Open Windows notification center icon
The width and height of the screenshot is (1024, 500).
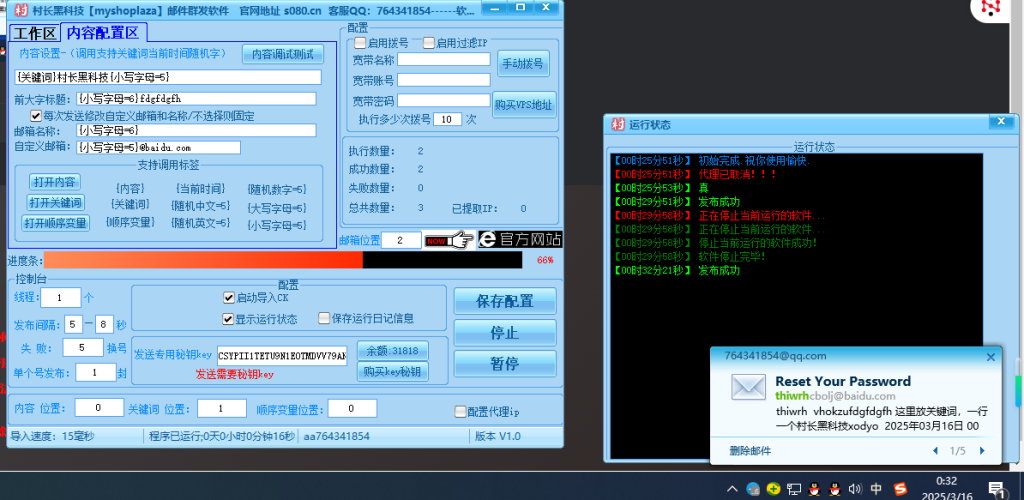pos(996,489)
